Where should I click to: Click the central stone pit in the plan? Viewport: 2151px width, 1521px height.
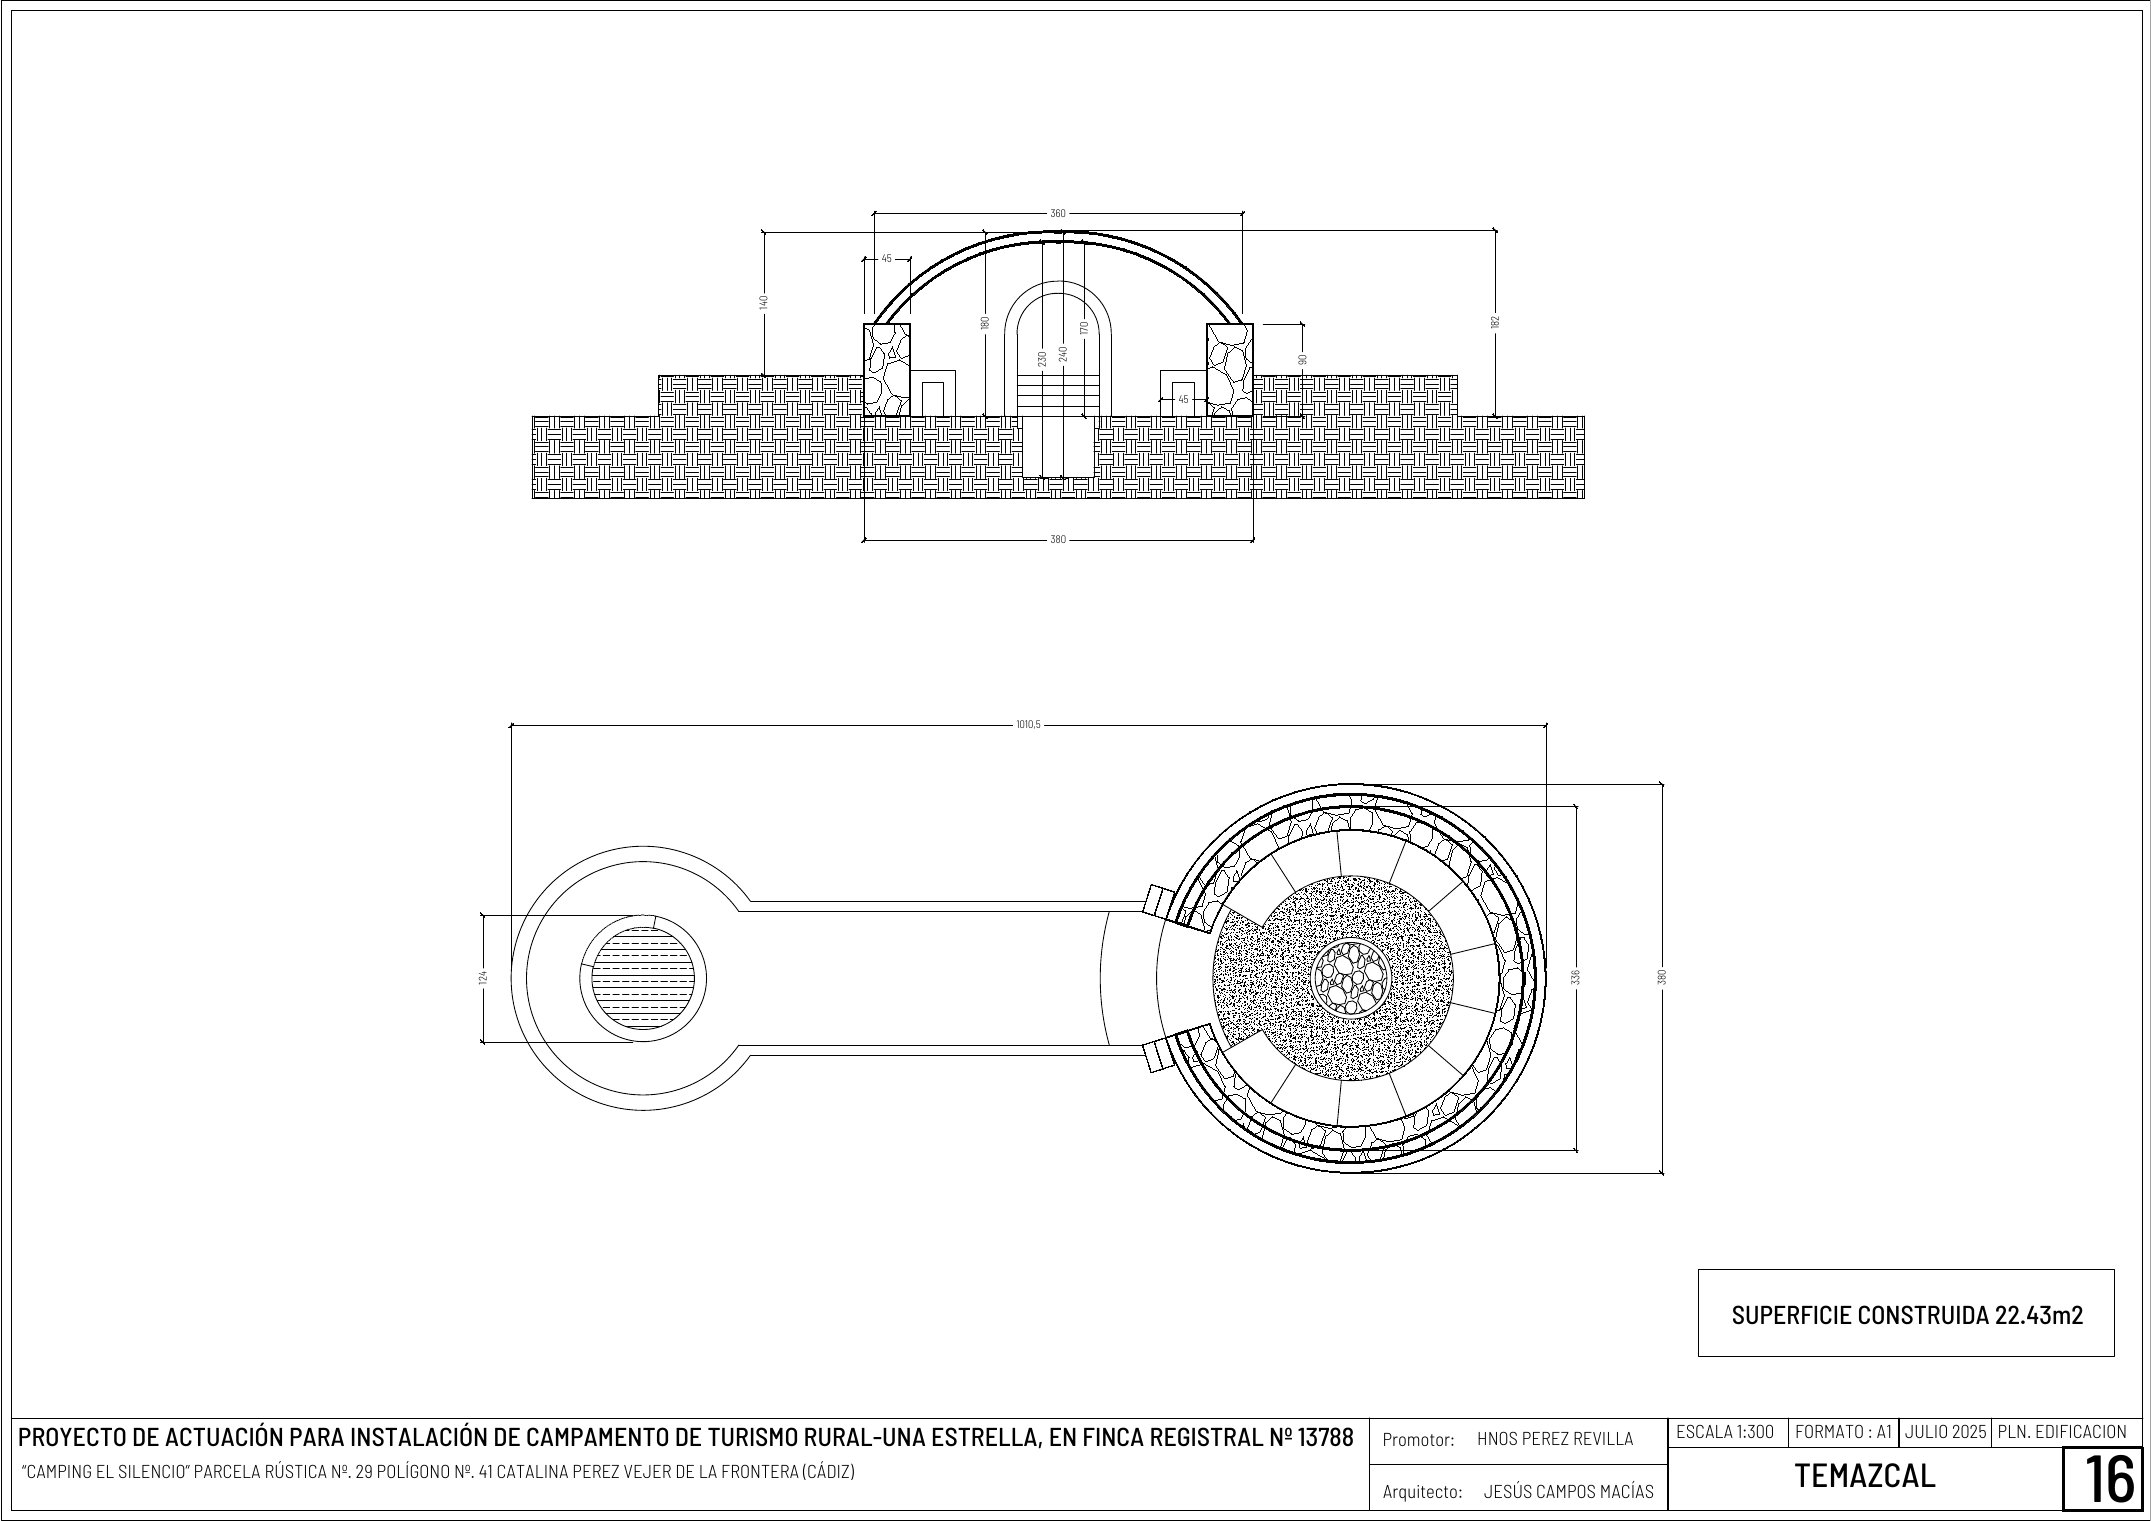1351,976
